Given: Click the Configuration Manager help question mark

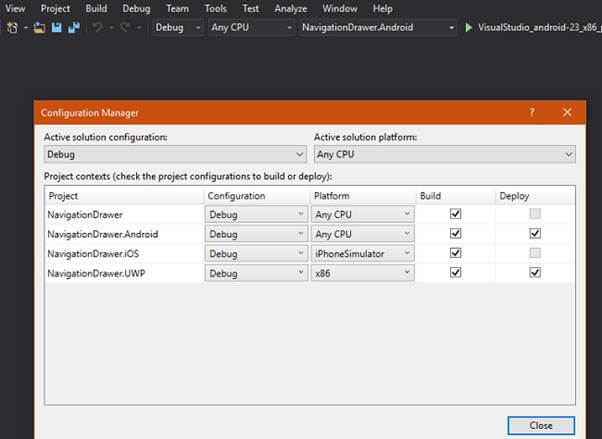Looking at the screenshot, I should 532,113.
